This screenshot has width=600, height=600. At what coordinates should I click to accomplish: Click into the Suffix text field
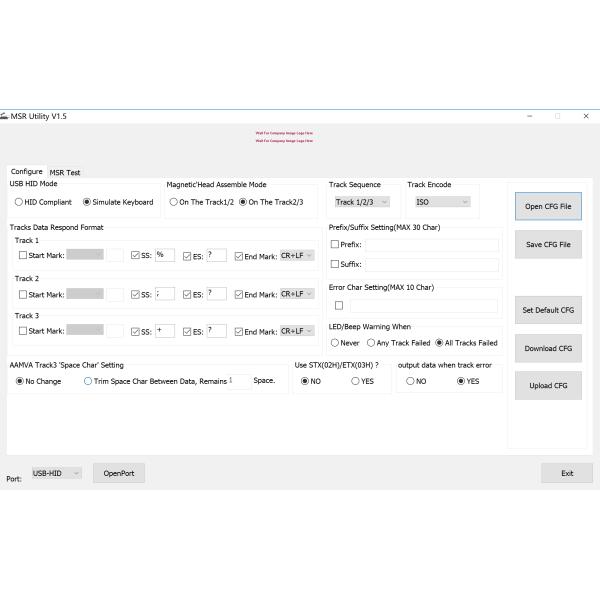tap(432, 265)
